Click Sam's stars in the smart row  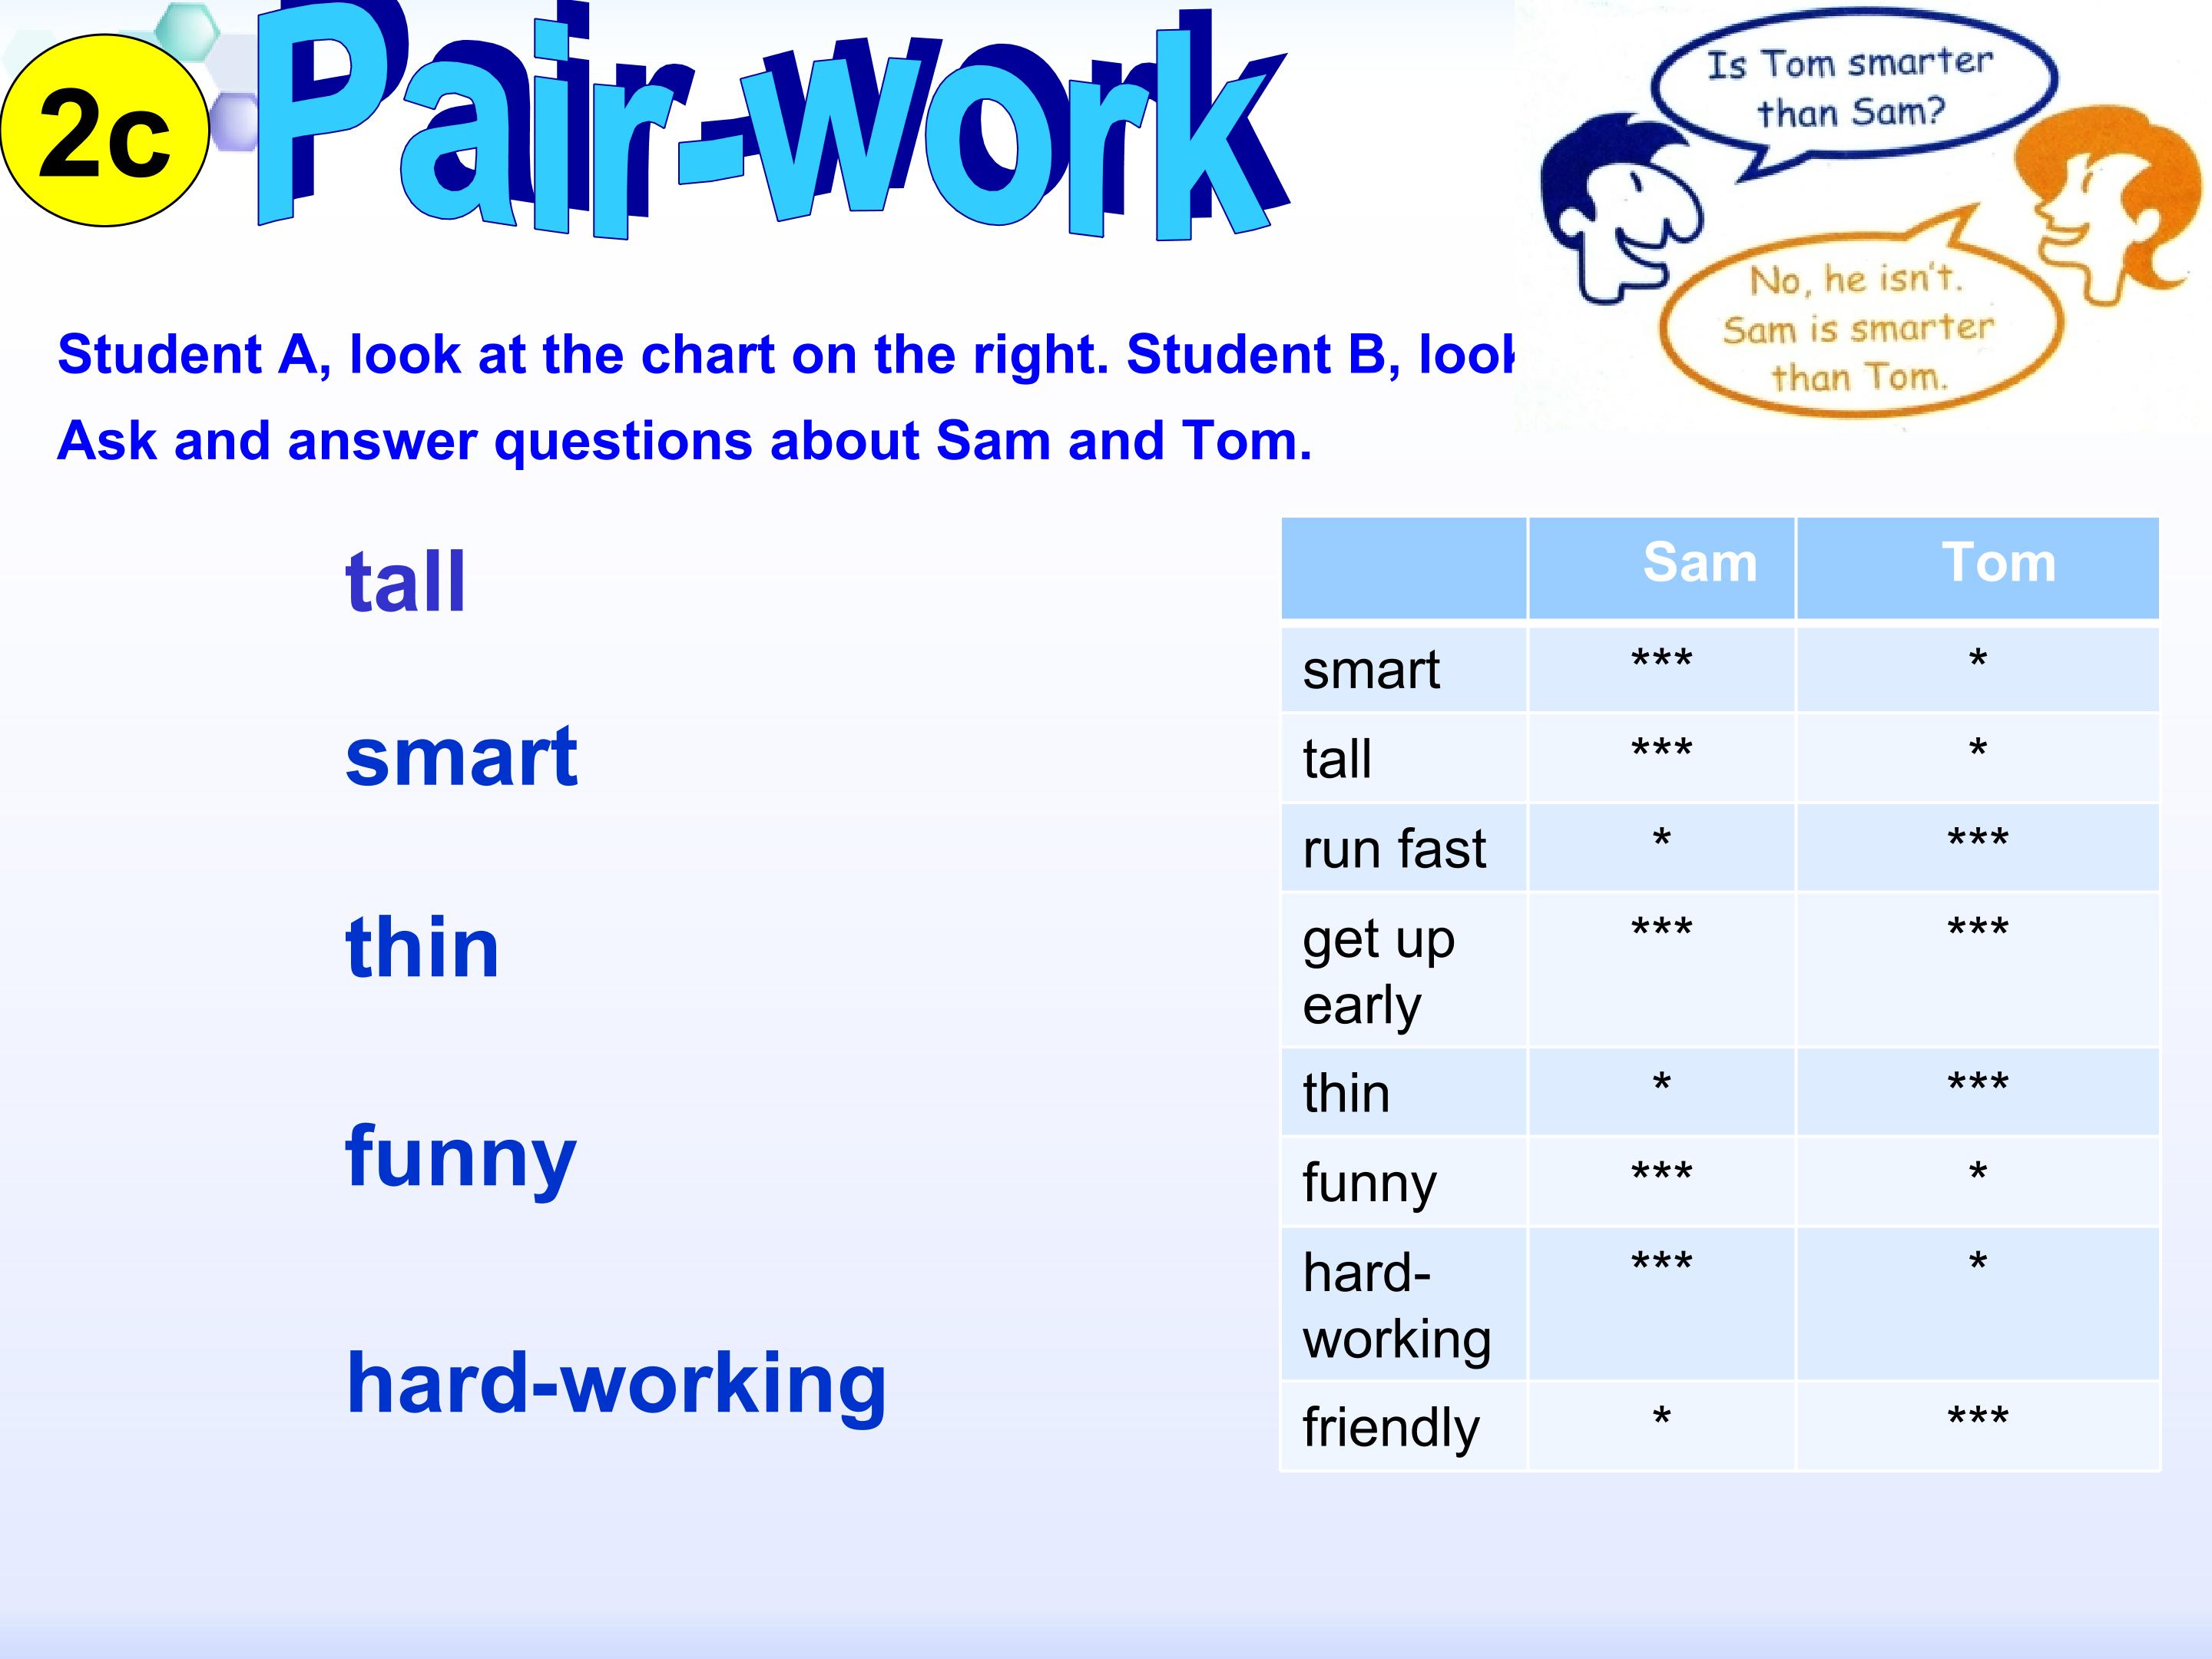click(x=1661, y=663)
